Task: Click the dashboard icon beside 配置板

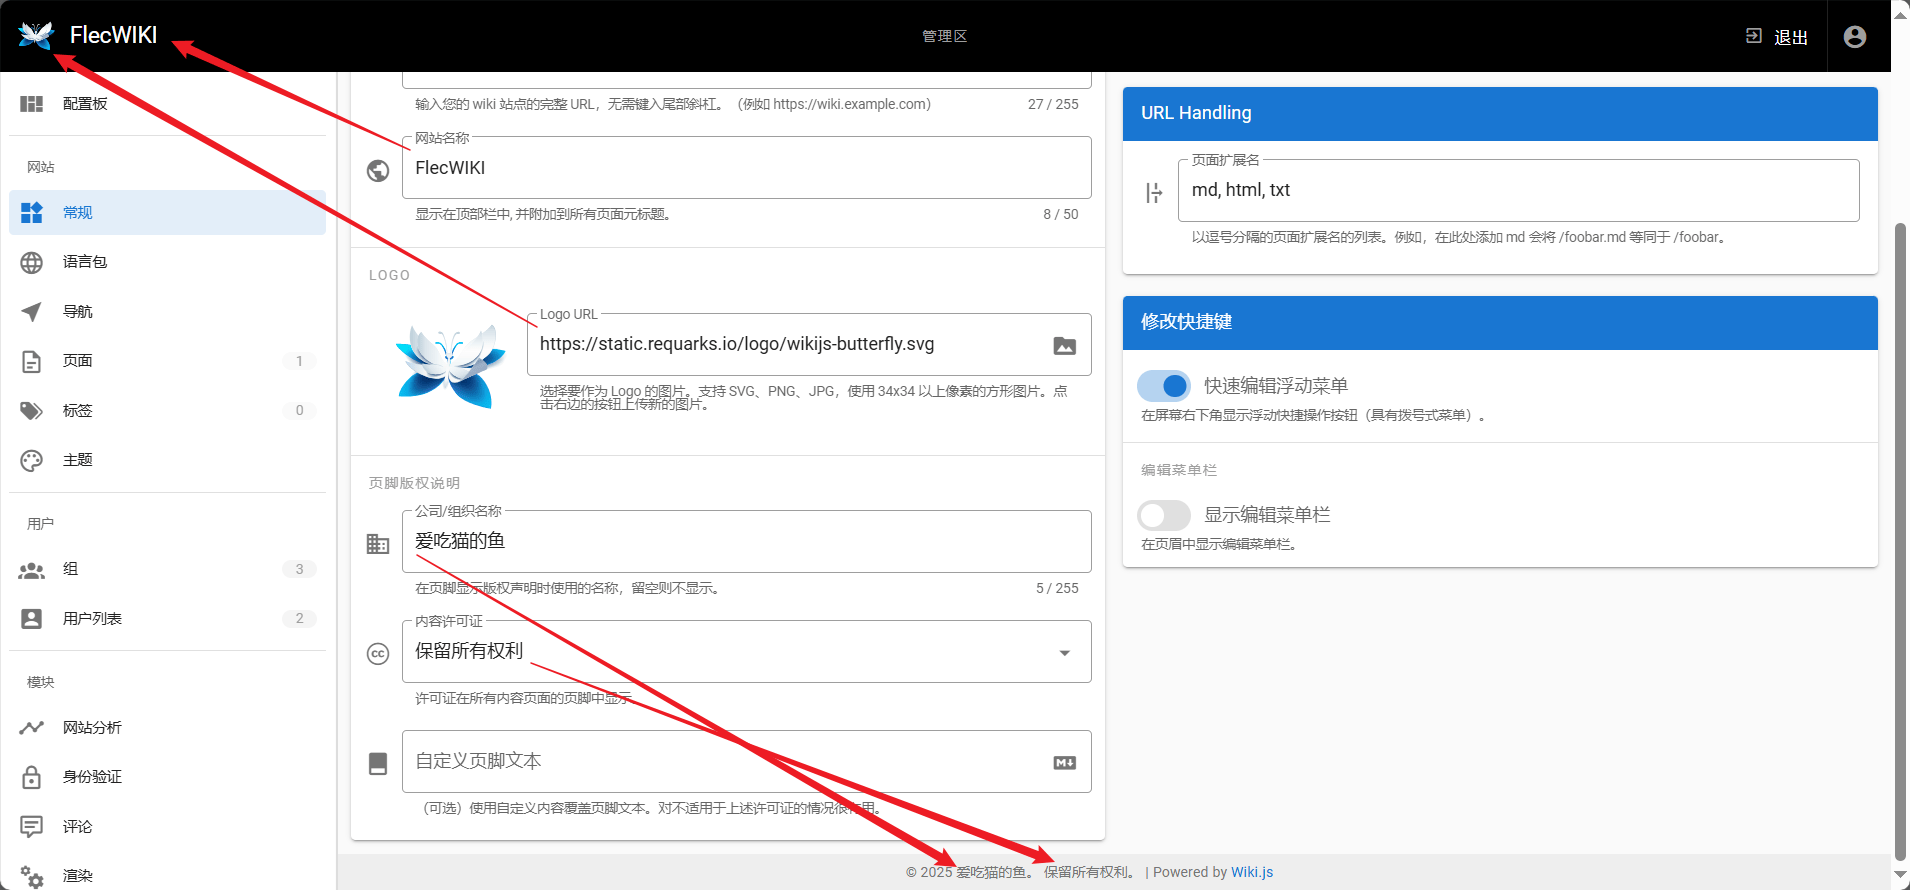Action: (x=32, y=104)
